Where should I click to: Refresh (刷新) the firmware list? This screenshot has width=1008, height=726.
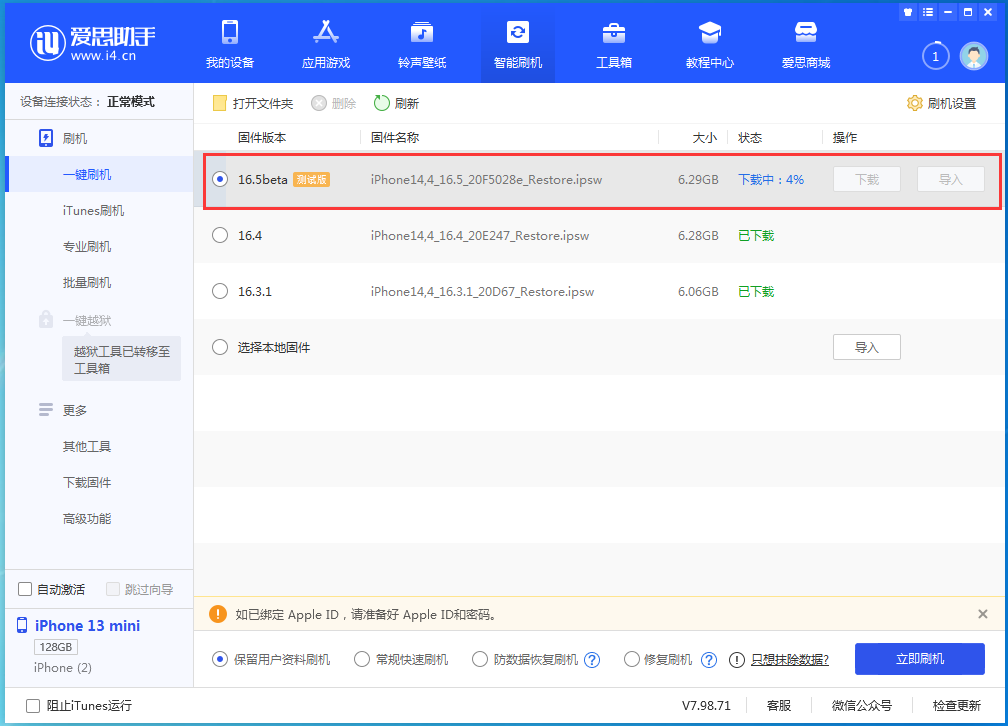[x=396, y=104]
